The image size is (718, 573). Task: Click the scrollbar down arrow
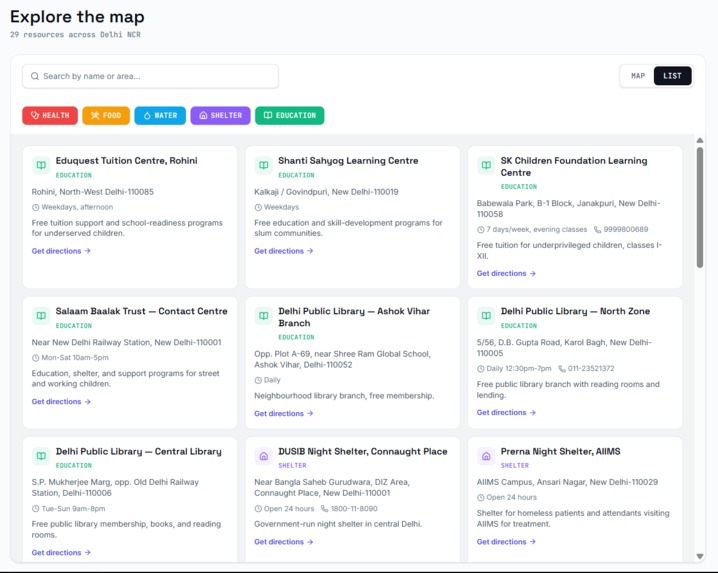[x=700, y=557]
